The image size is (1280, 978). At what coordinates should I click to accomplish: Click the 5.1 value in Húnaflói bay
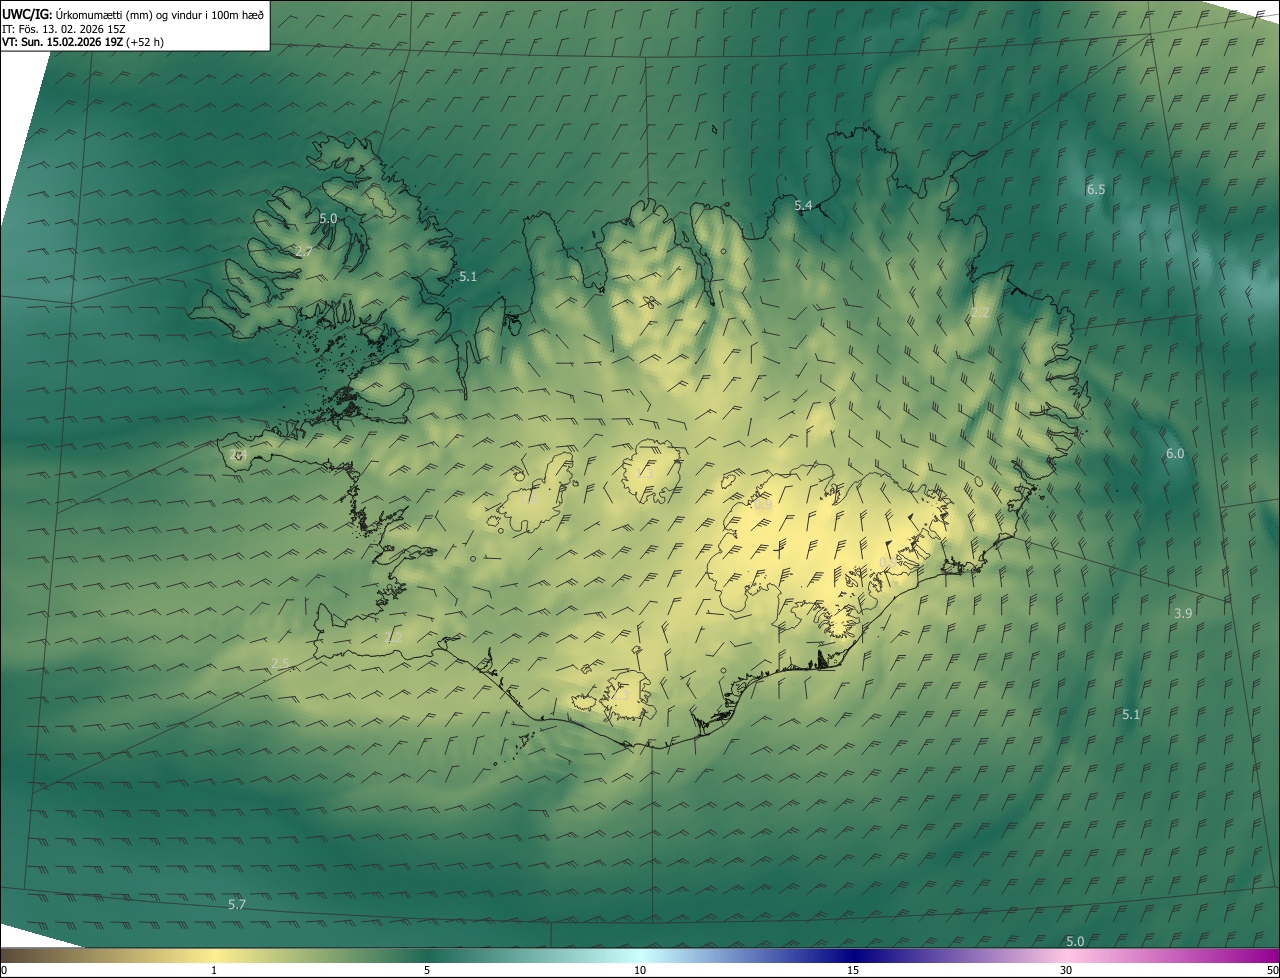coord(468,276)
